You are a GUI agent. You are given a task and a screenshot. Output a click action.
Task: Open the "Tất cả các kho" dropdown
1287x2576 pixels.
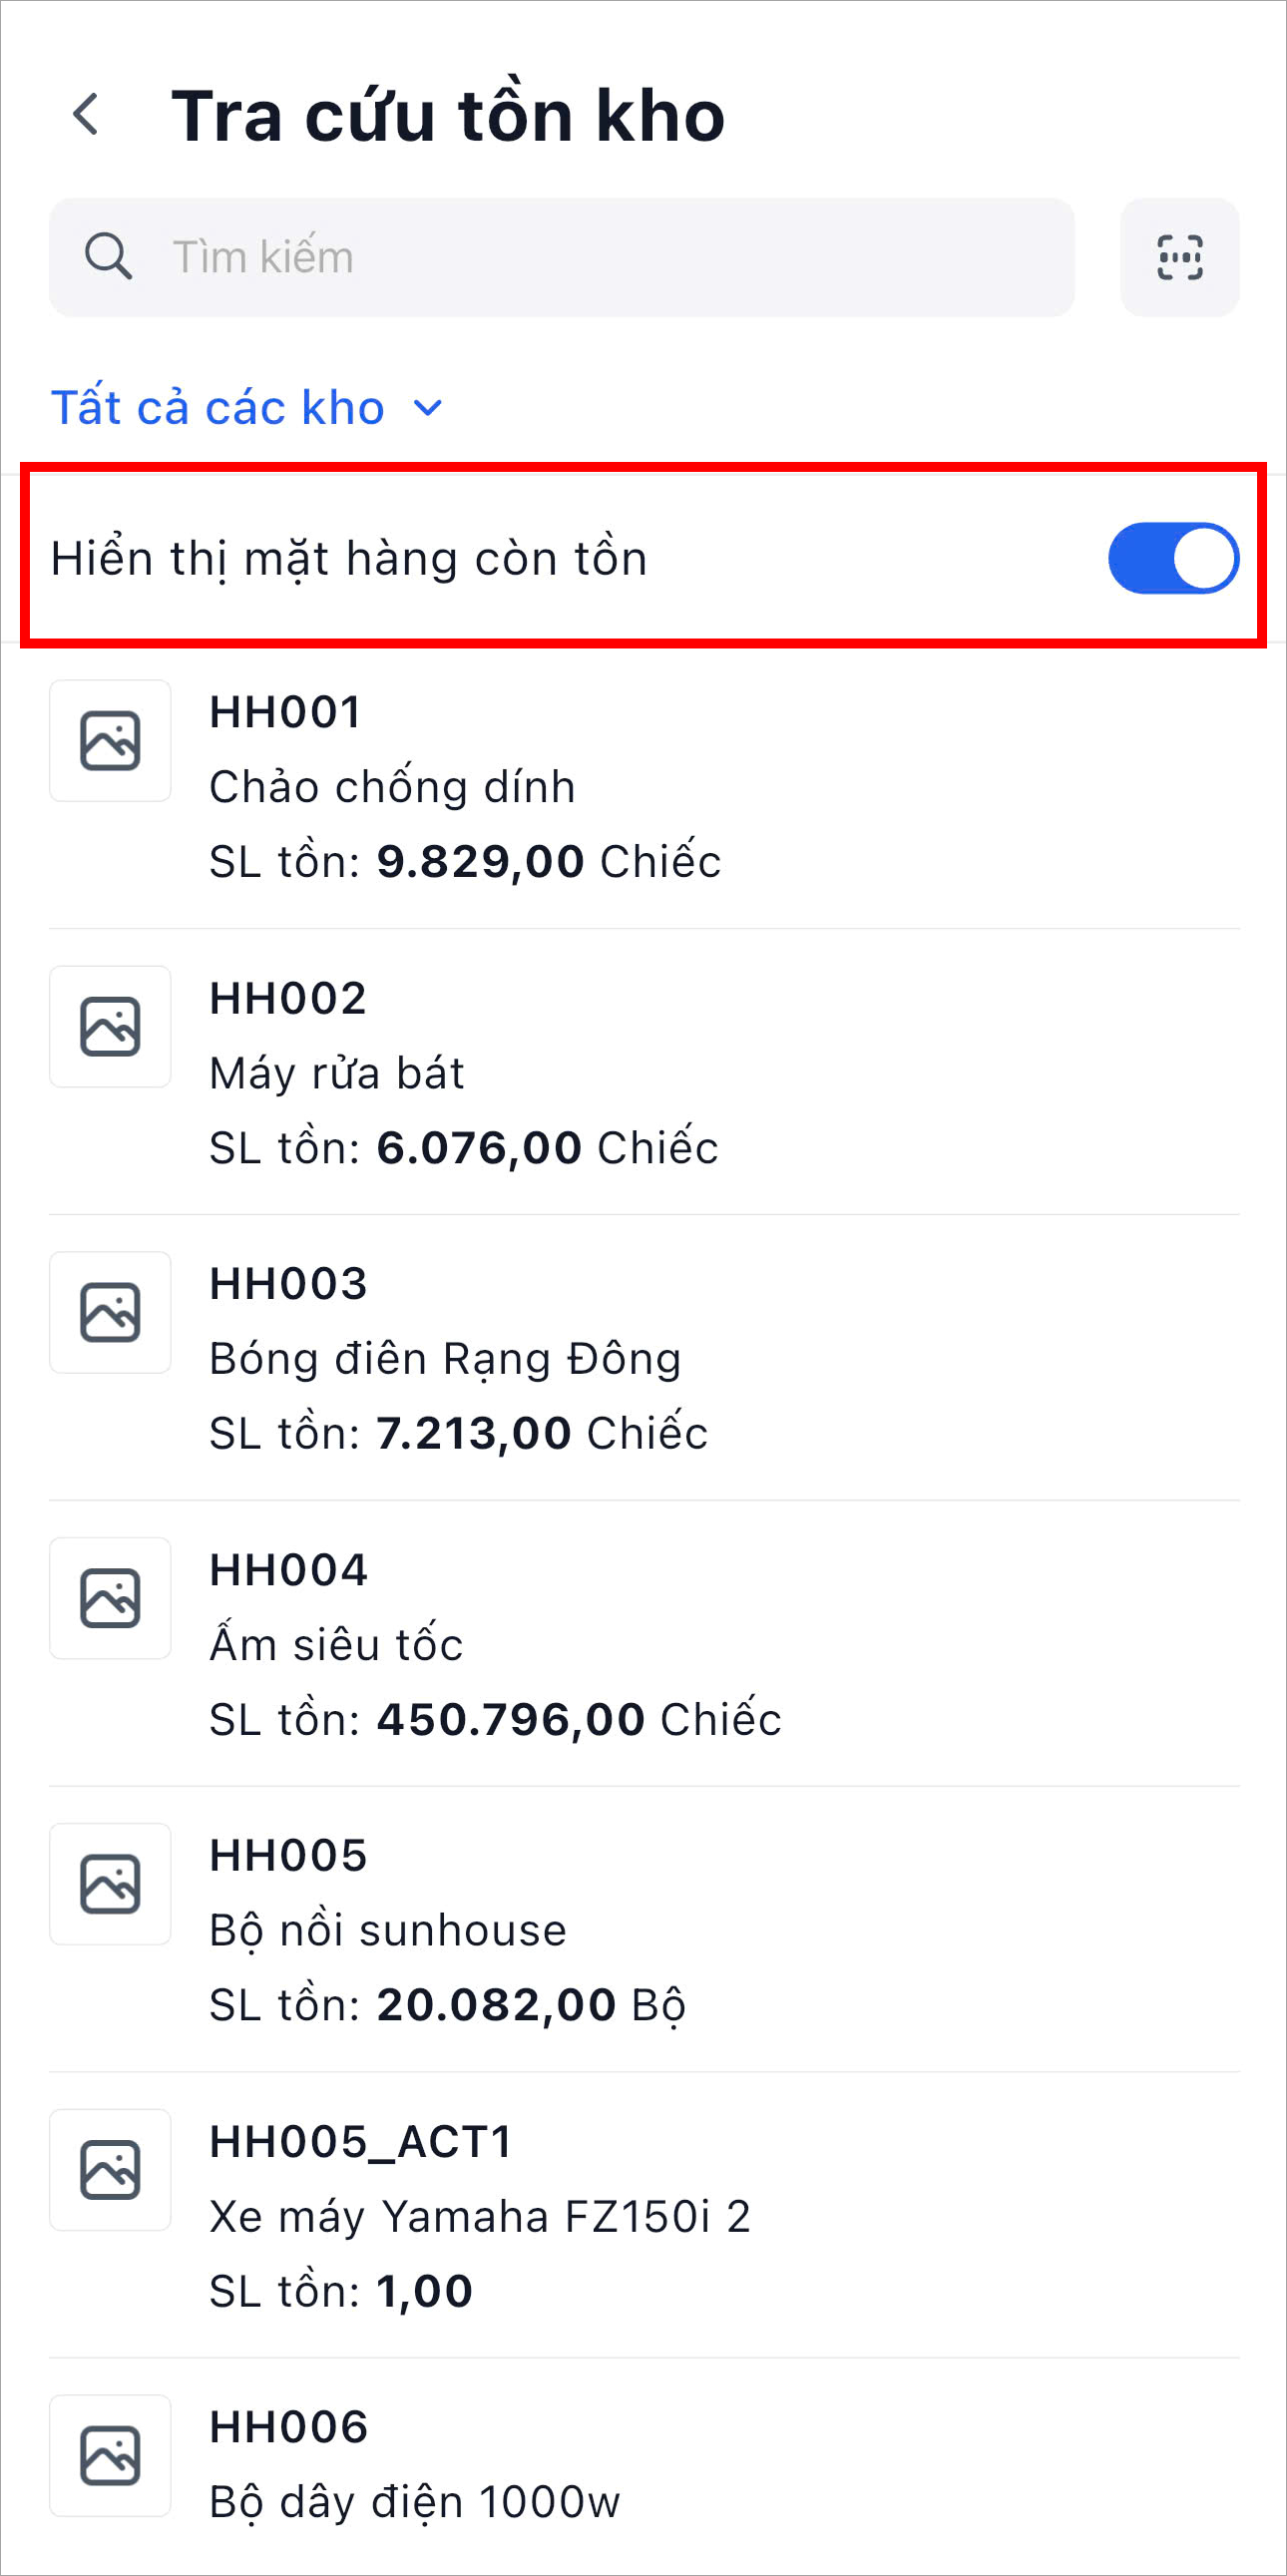coord(218,408)
